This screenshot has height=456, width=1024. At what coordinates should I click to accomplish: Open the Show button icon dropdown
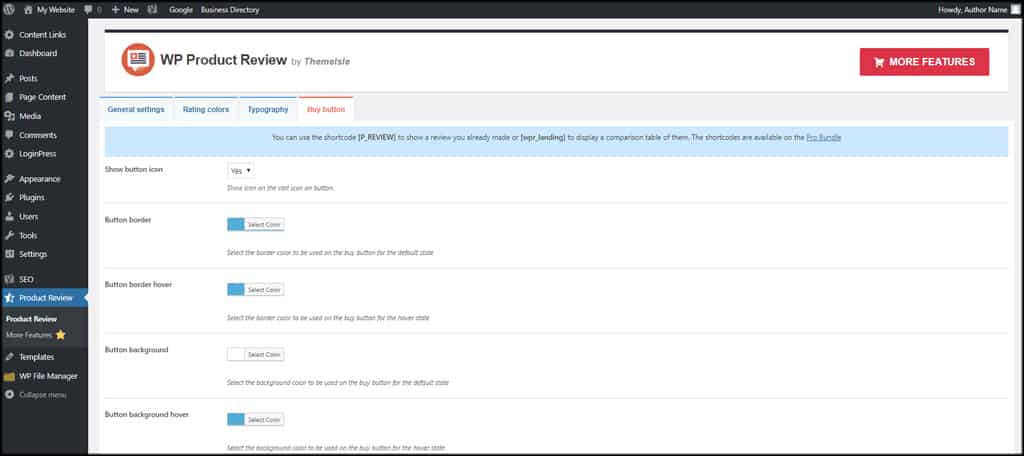tap(241, 171)
